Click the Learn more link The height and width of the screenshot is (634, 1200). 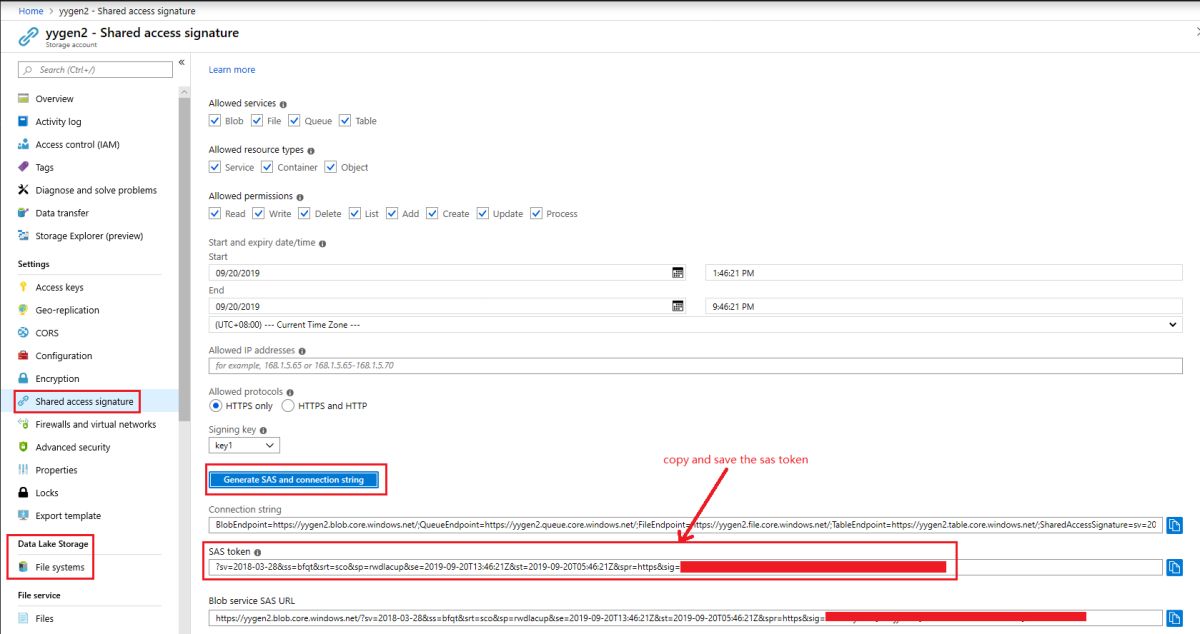tap(232, 70)
